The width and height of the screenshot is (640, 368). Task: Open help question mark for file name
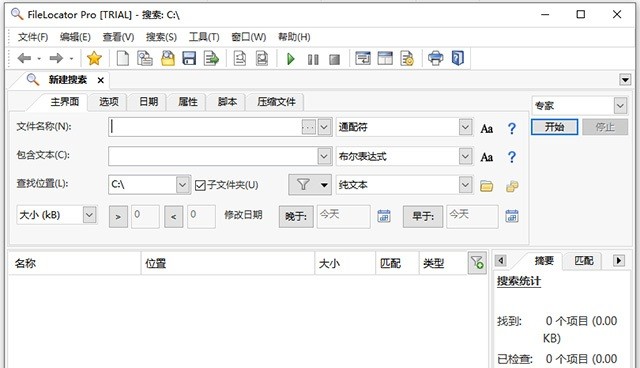pos(511,129)
